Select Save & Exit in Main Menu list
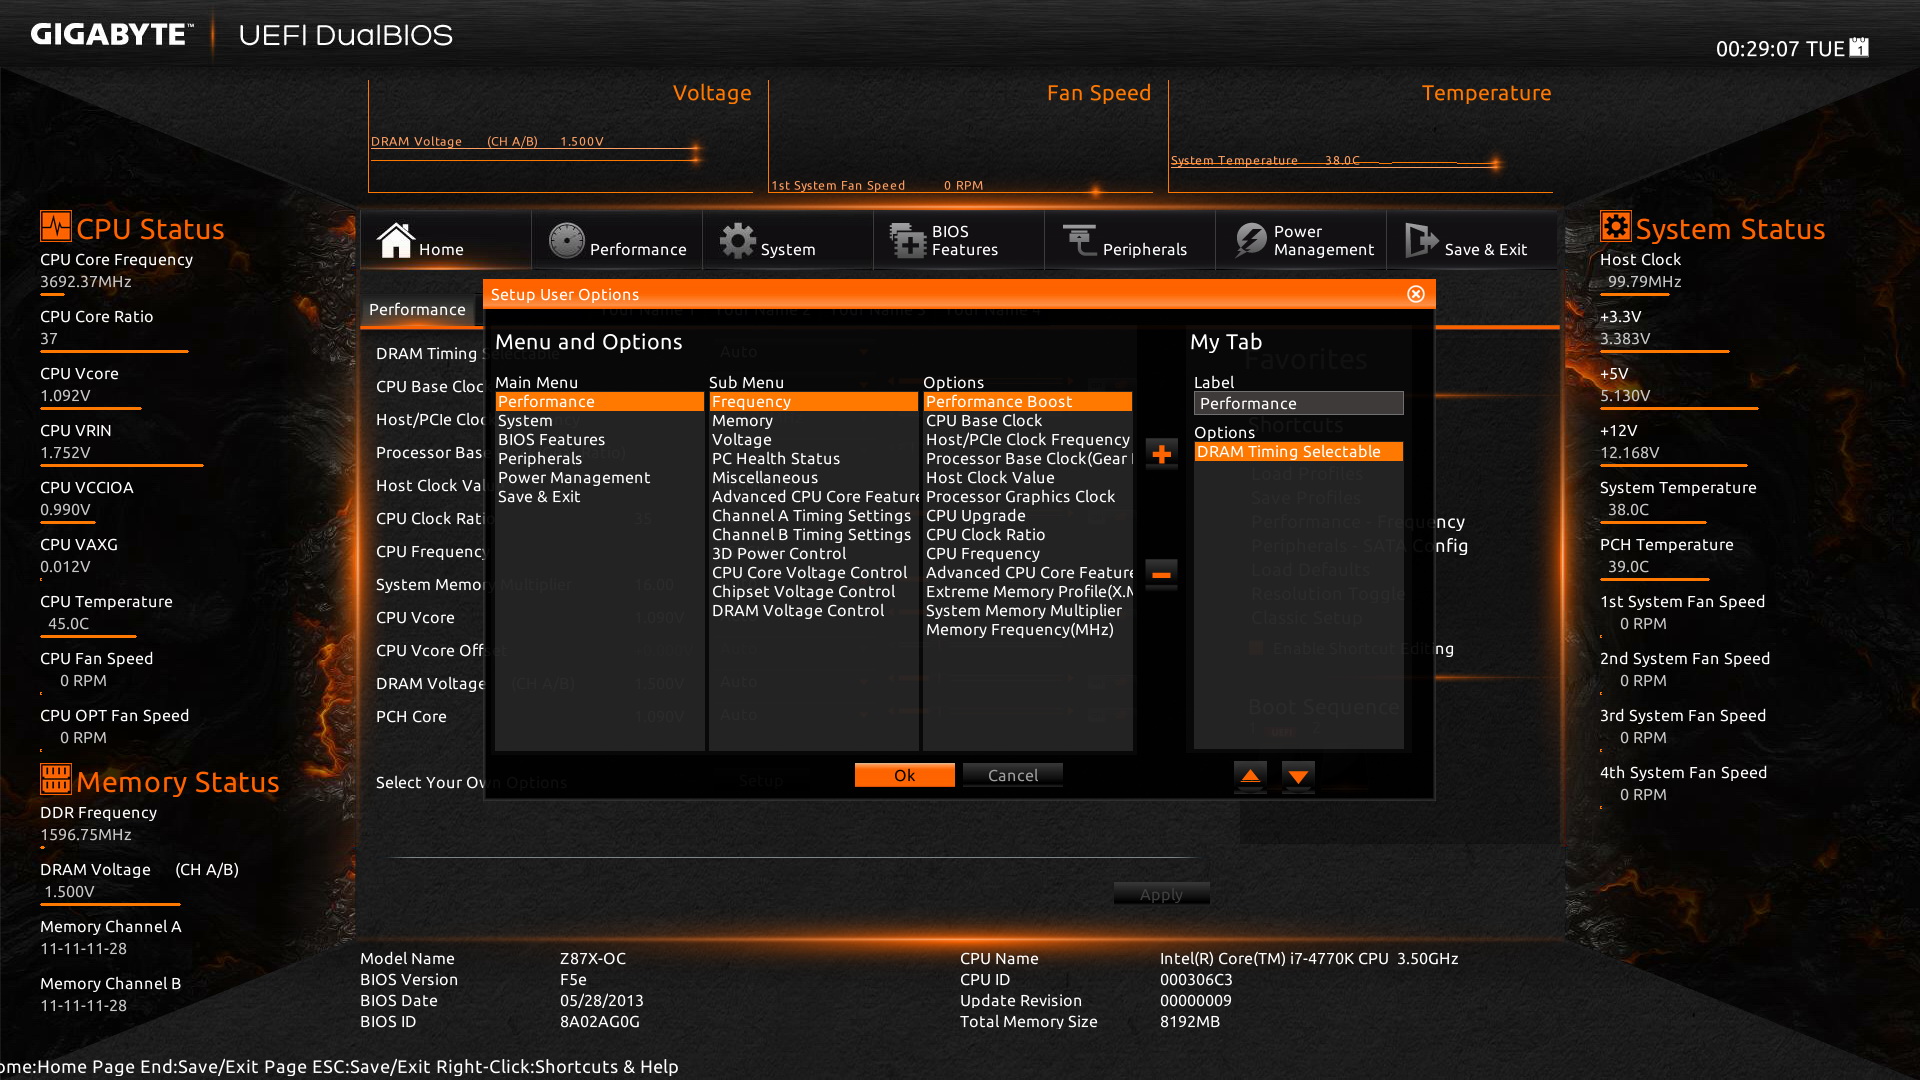This screenshot has height=1080, width=1920. tap(599, 497)
